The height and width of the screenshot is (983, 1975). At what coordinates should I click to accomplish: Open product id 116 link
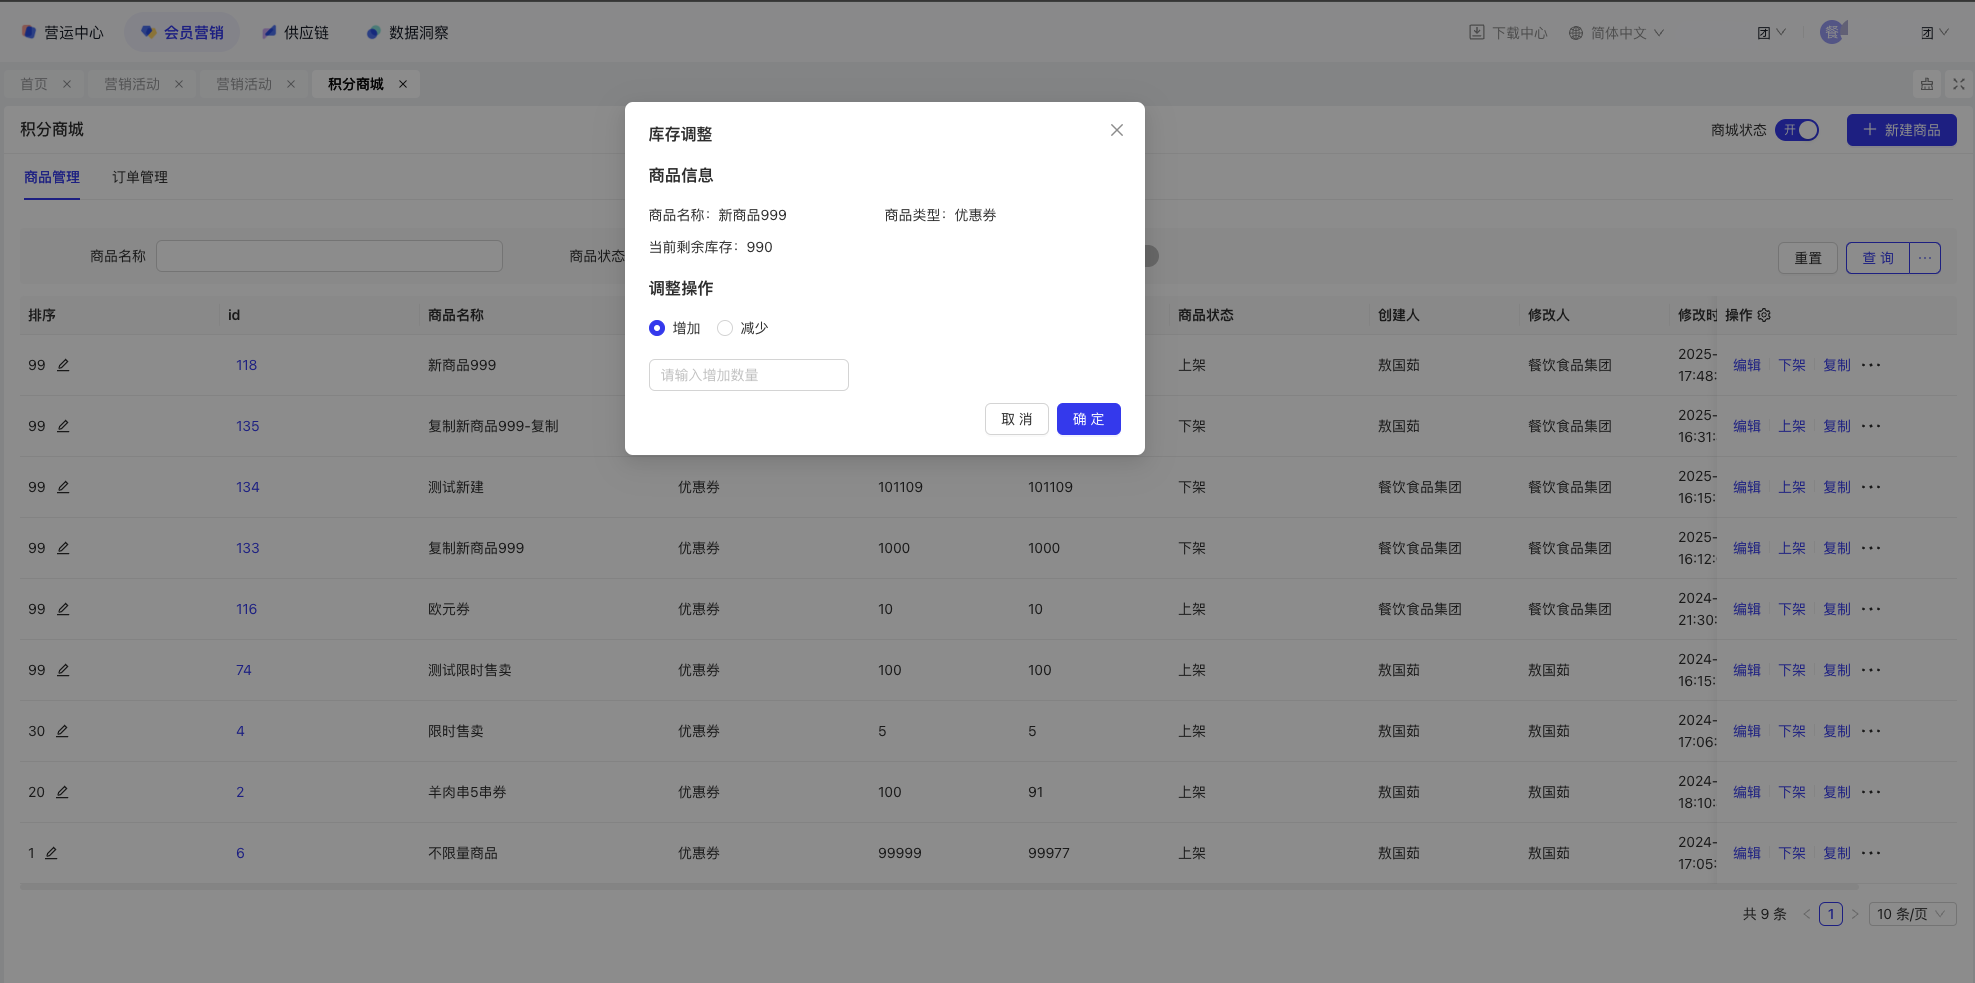pos(246,609)
